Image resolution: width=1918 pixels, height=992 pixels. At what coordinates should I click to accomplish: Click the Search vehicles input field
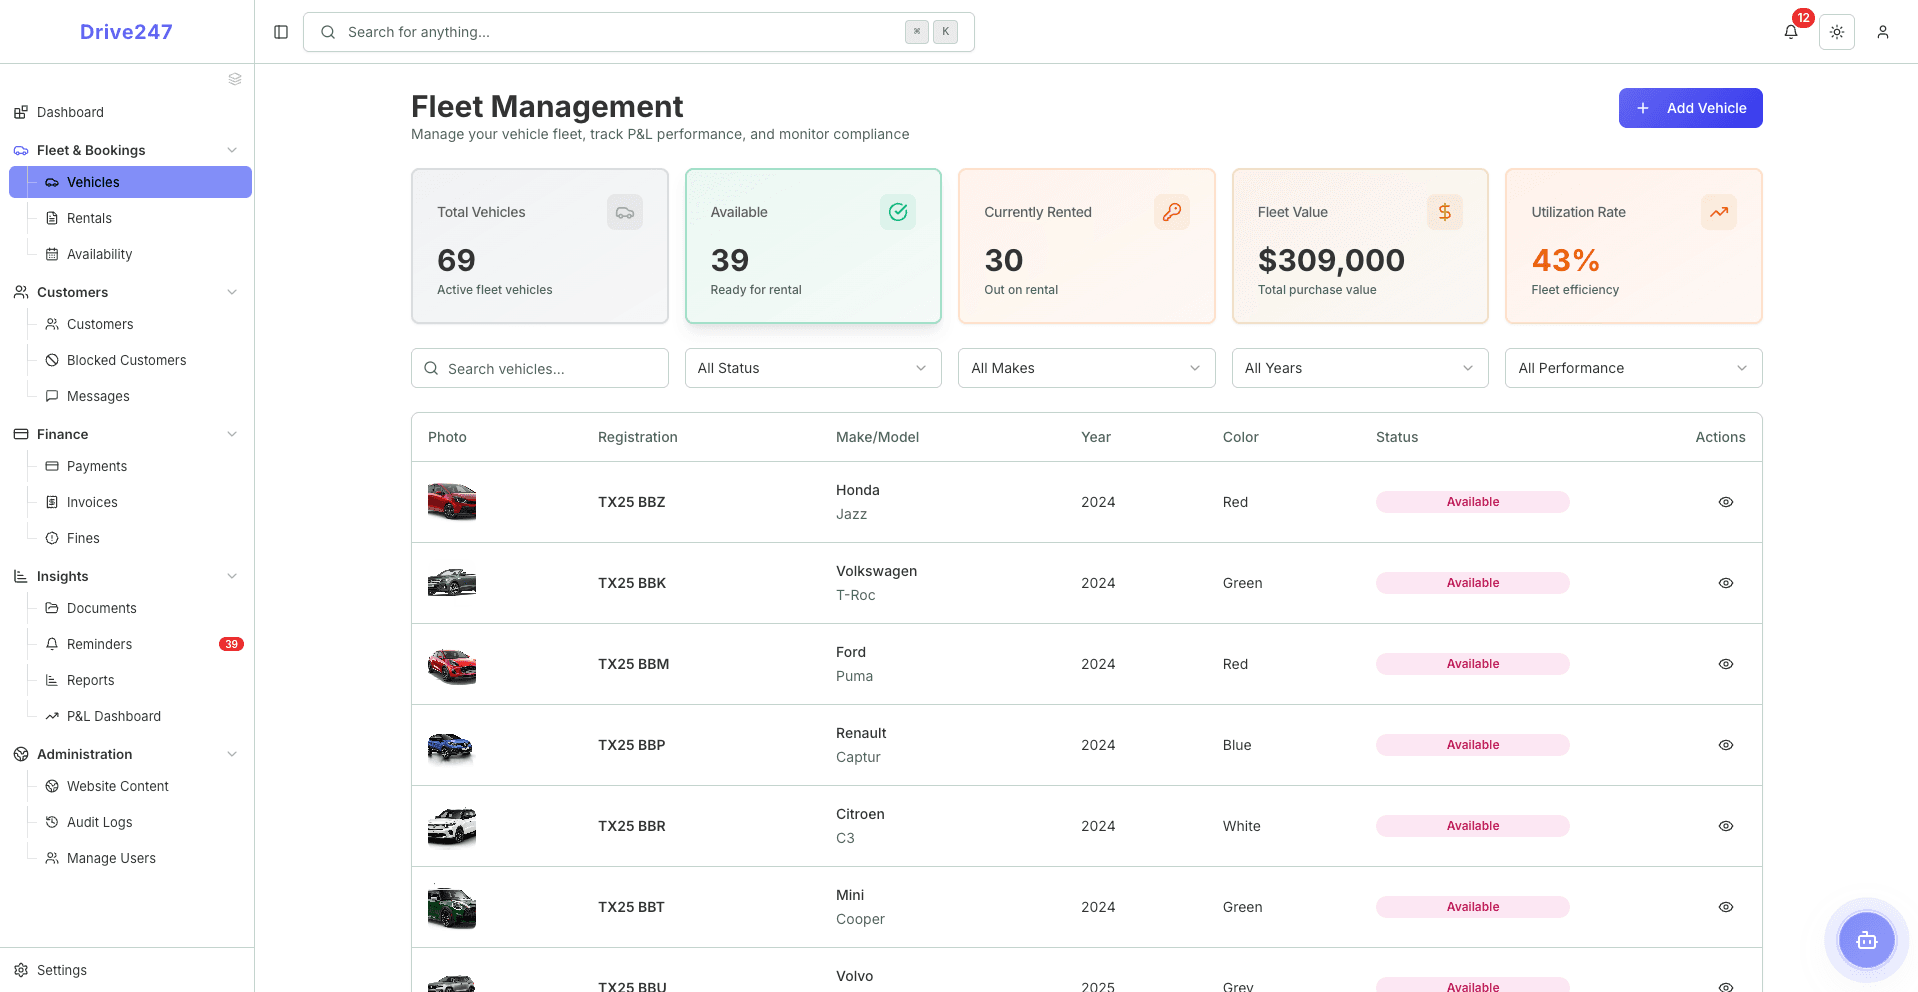click(539, 368)
